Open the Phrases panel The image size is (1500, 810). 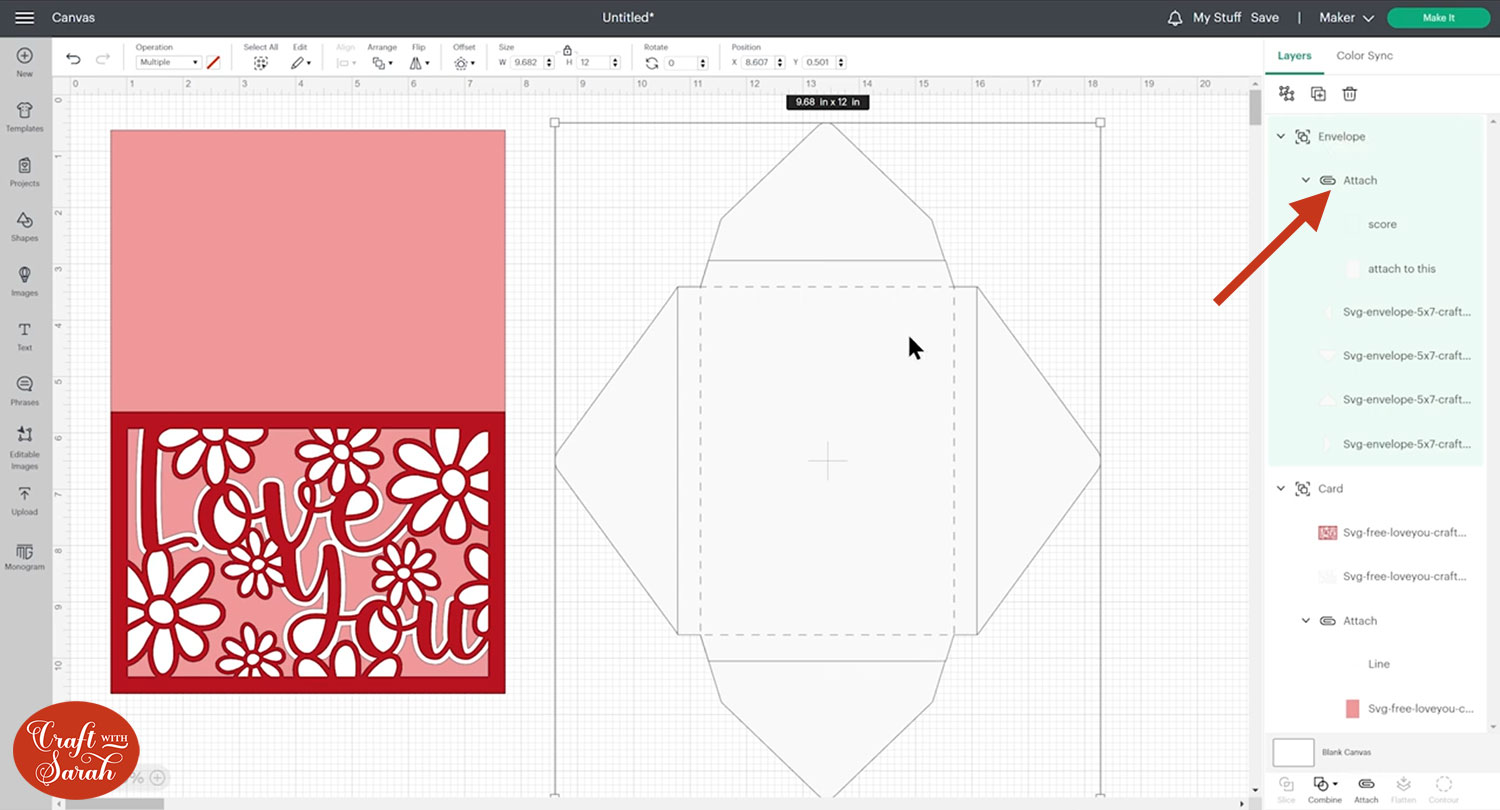(24, 391)
